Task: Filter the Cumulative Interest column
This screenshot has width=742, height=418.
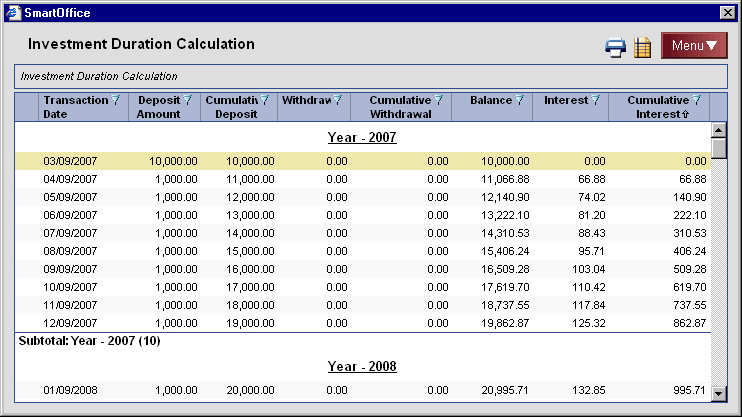Action: click(697, 100)
